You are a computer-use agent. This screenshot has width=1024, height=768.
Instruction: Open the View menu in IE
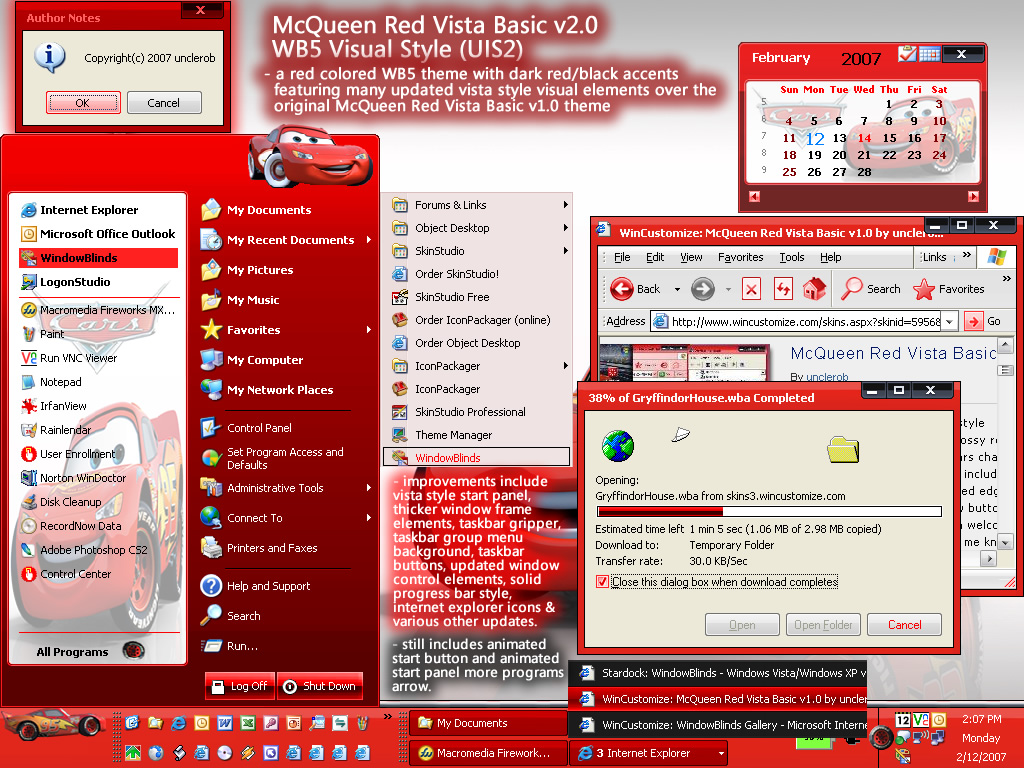click(x=691, y=257)
